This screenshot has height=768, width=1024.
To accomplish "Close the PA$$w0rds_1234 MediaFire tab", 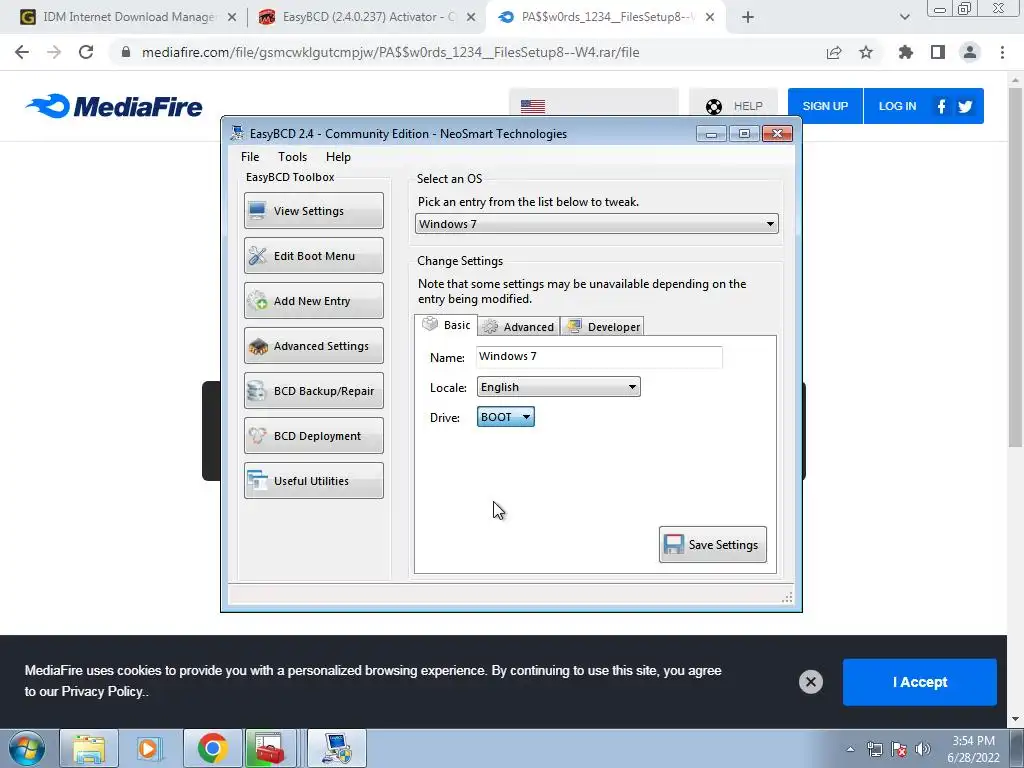I will 710,17.
